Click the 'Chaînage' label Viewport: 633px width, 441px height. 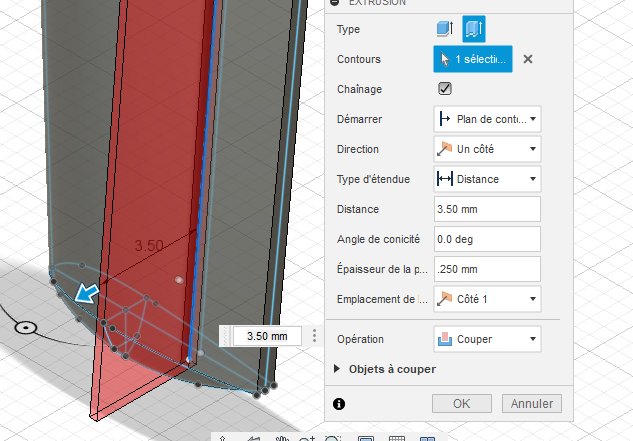(x=359, y=89)
